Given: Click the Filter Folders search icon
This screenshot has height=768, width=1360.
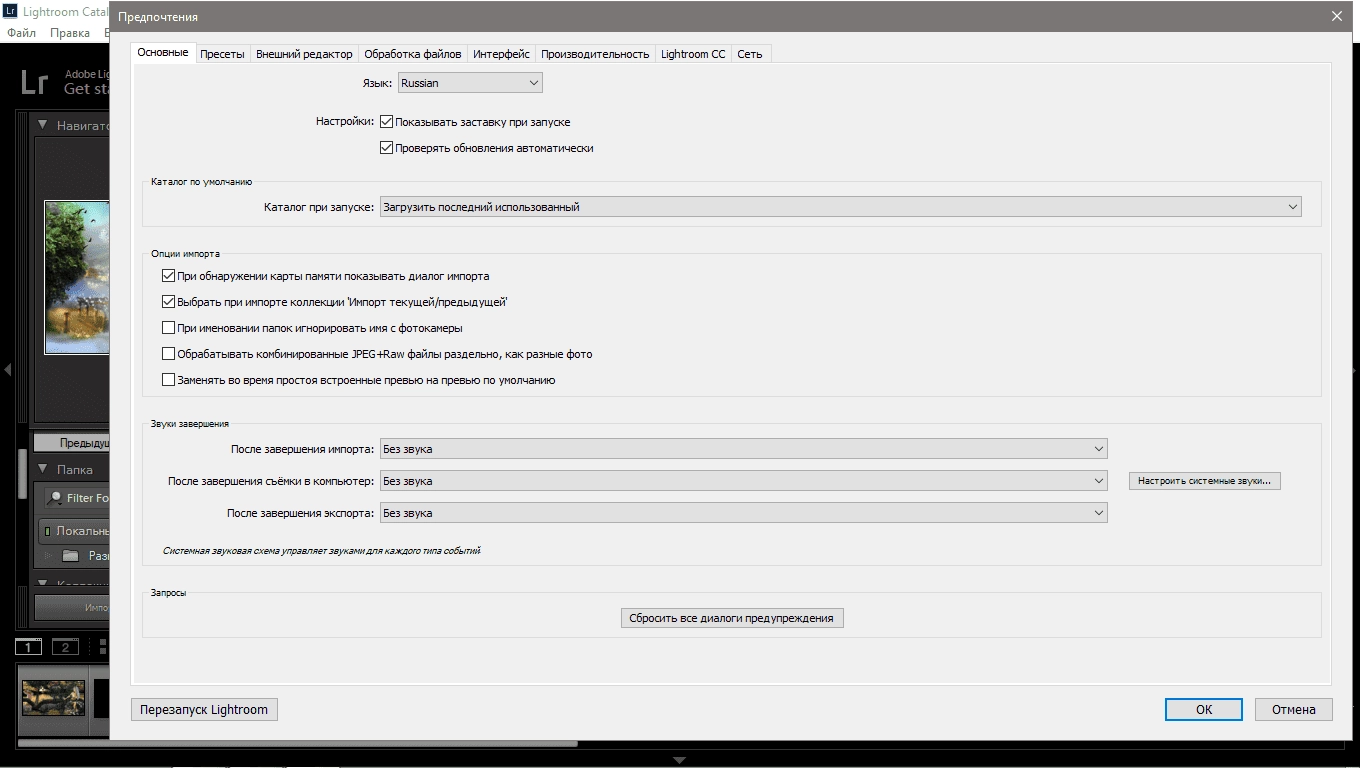Looking at the screenshot, I should 56,498.
